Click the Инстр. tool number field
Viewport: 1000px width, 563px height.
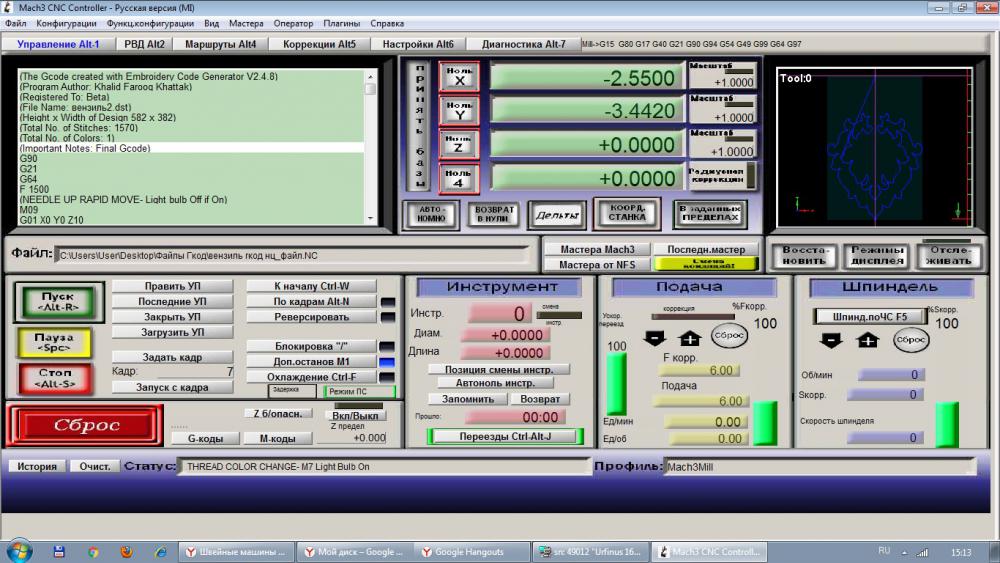coord(499,314)
